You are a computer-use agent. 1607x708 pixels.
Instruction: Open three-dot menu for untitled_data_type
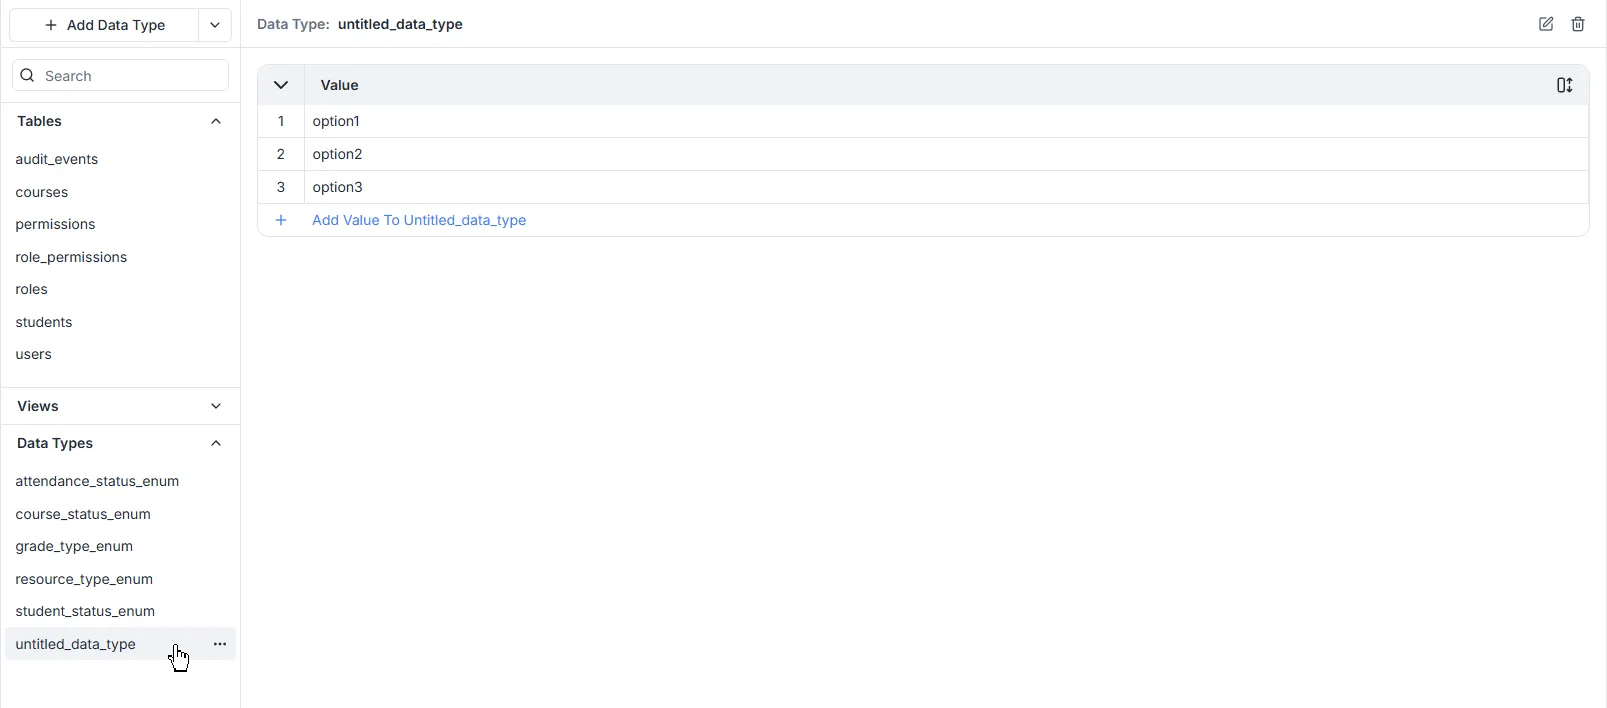click(x=220, y=644)
